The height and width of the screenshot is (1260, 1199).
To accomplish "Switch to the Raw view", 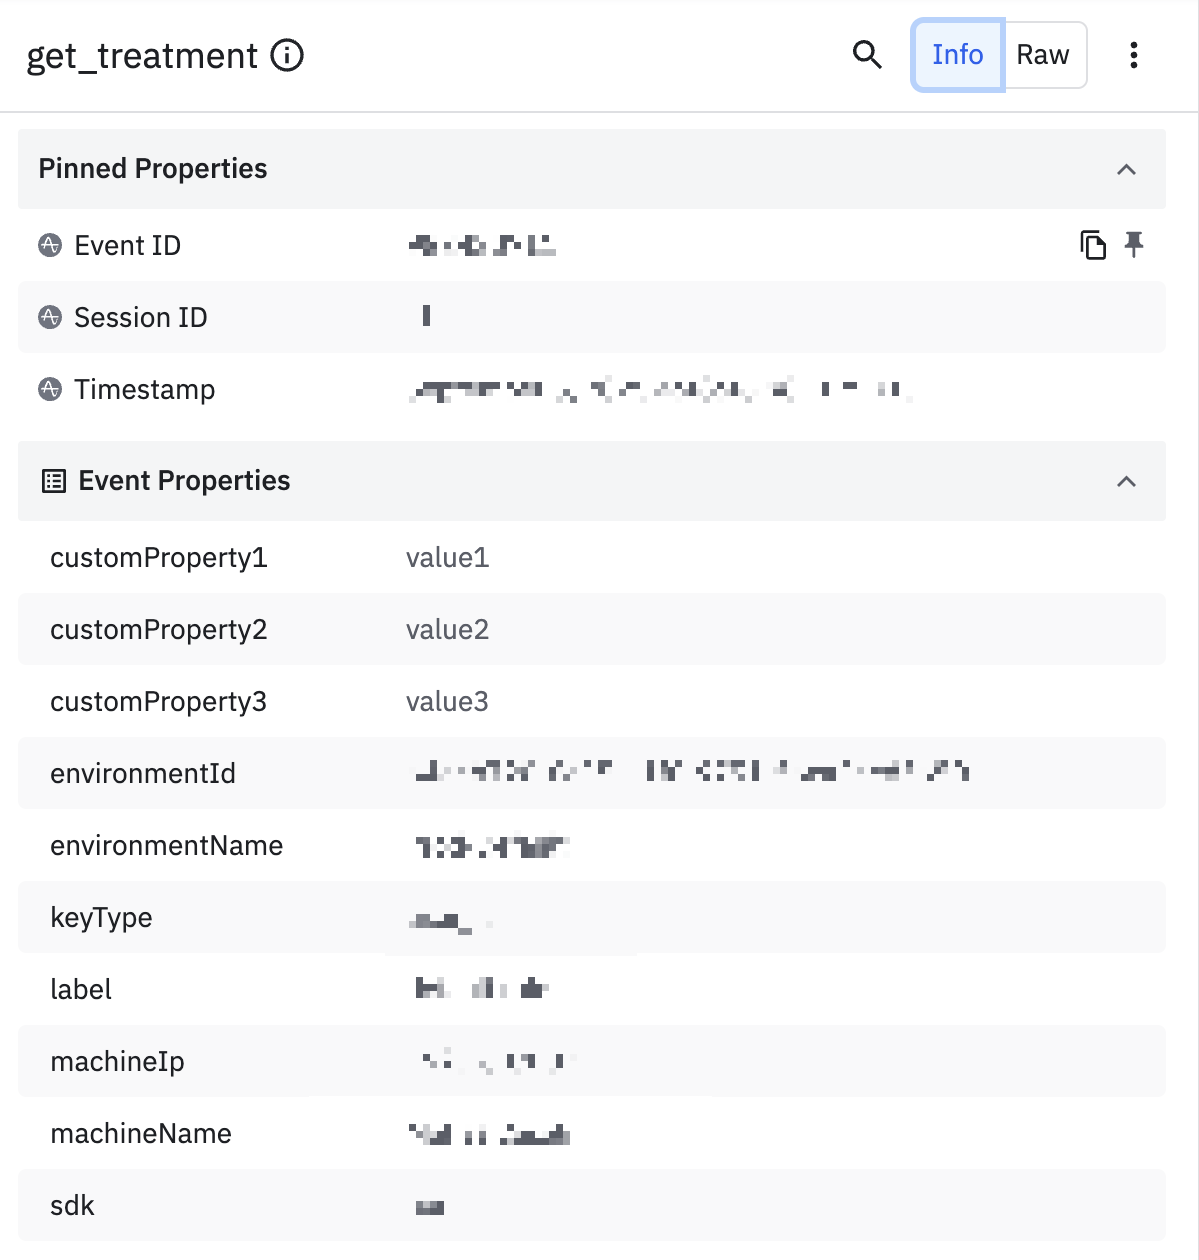I will 1043,55.
